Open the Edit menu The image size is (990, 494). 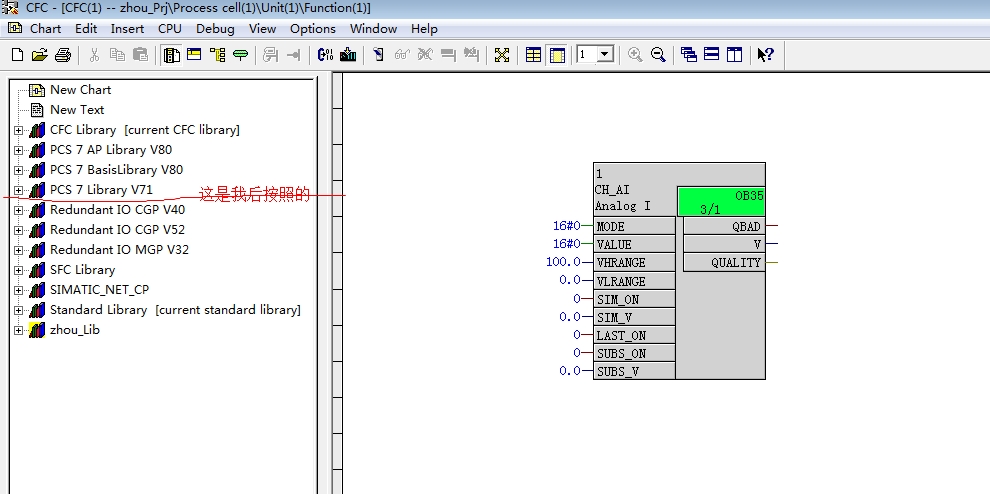[86, 28]
